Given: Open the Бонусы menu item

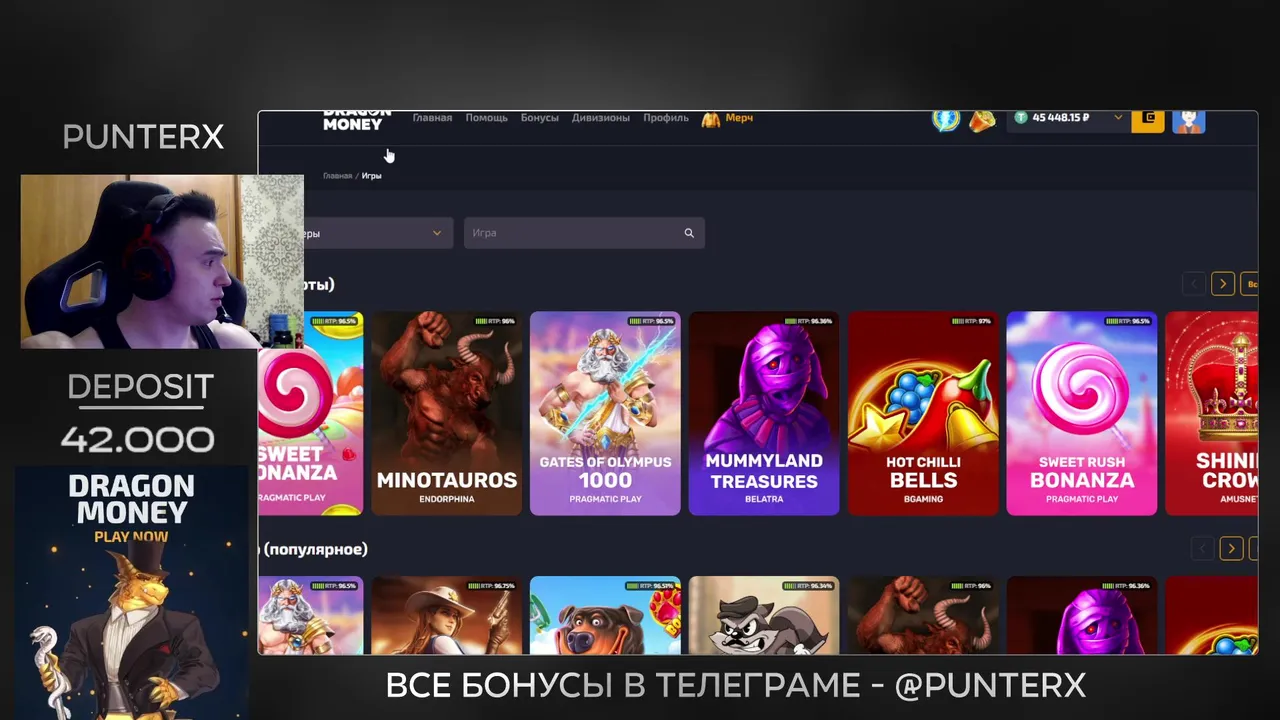Looking at the screenshot, I should pos(539,118).
